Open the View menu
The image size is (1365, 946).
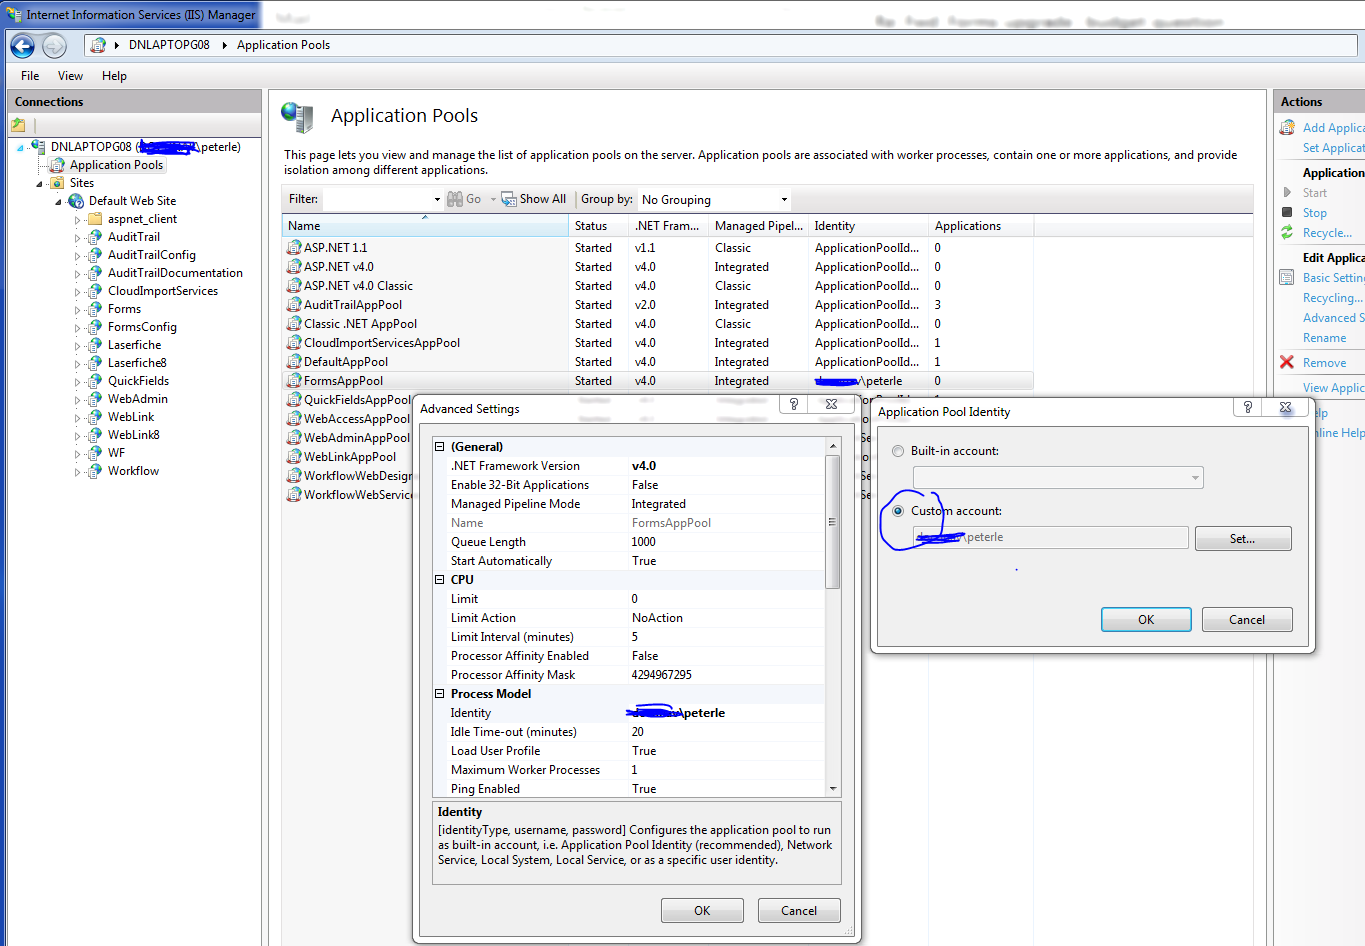[70, 76]
